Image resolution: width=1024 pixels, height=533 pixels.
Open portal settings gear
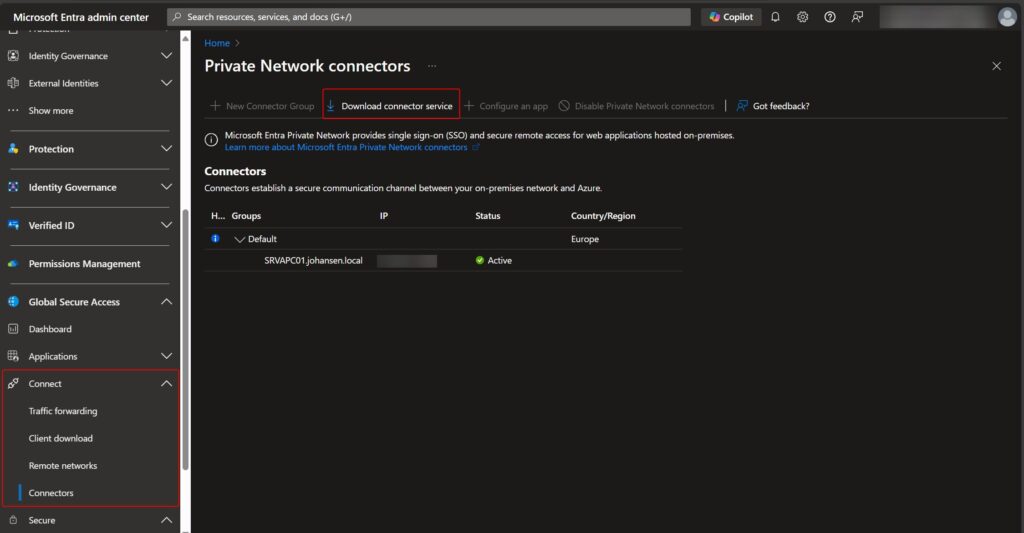pos(803,17)
